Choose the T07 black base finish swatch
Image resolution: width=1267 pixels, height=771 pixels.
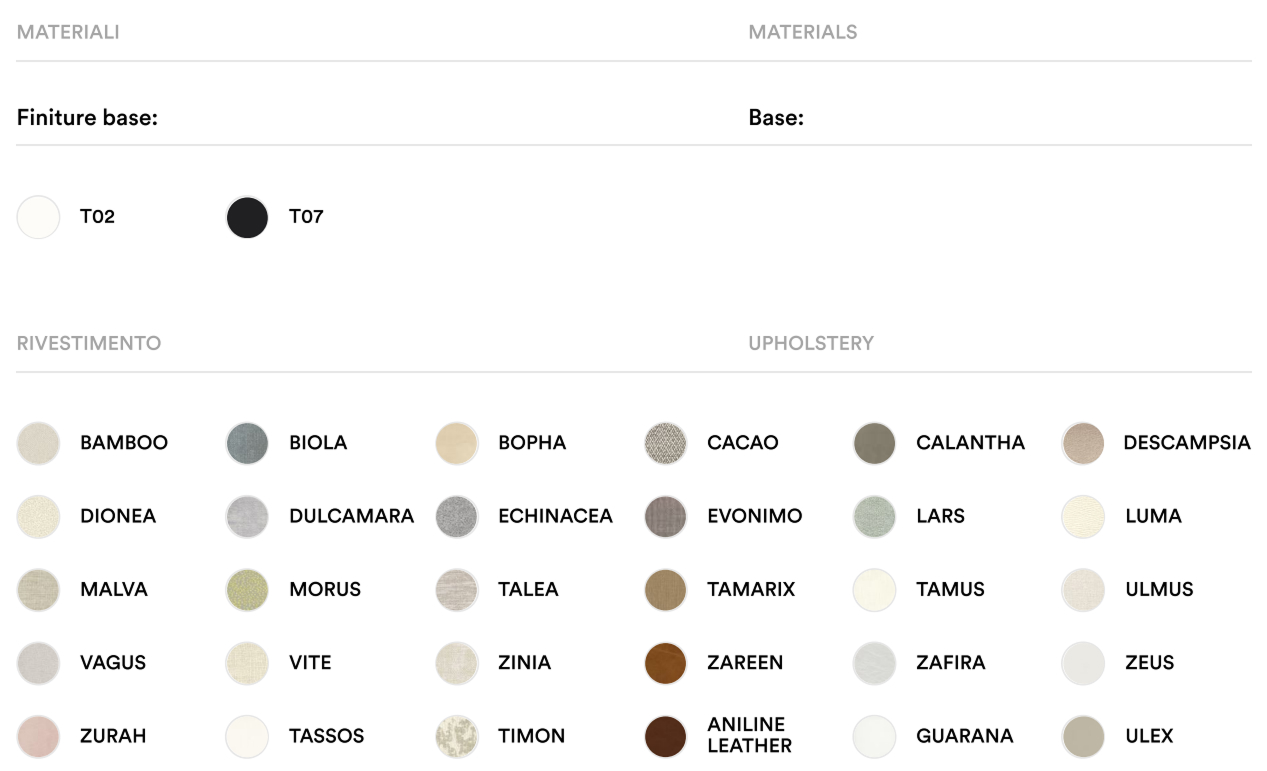point(247,217)
